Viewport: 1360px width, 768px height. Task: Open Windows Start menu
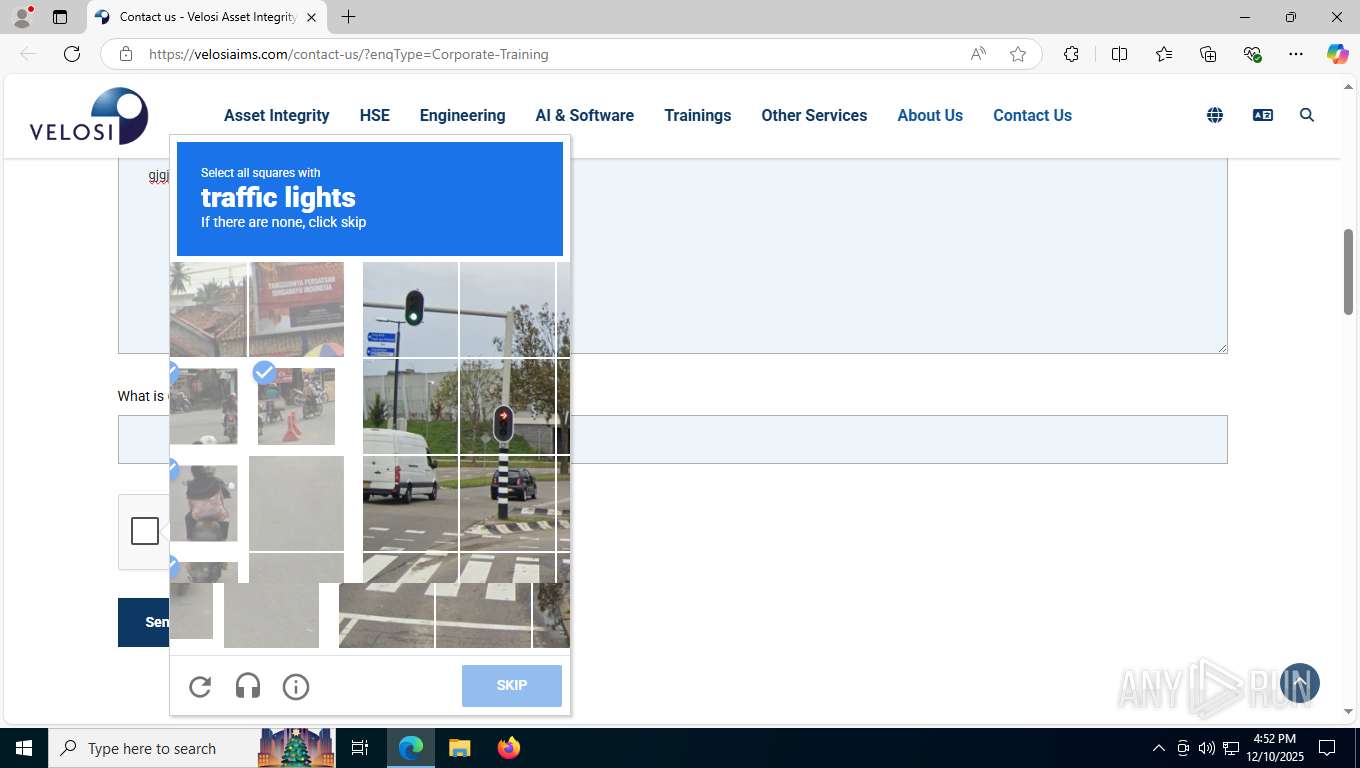[x=24, y=748]
